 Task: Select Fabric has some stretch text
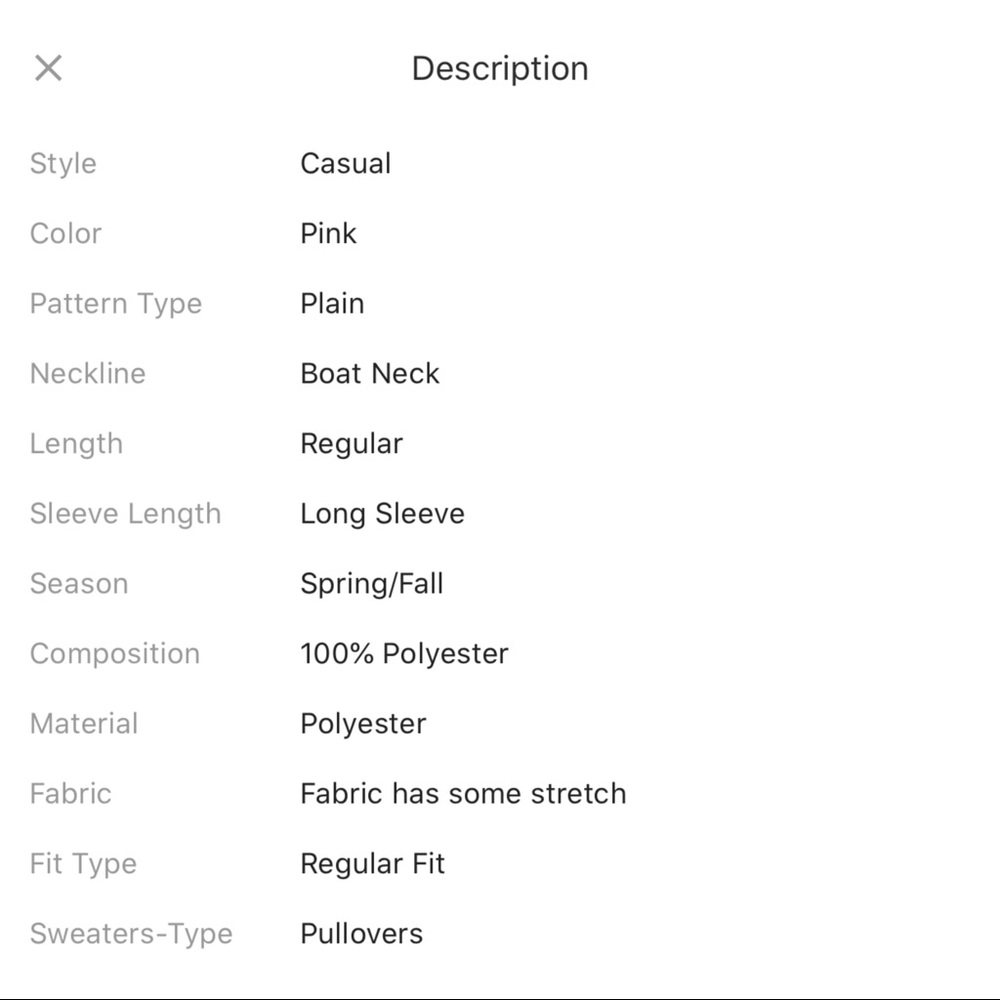coord(463,794)
